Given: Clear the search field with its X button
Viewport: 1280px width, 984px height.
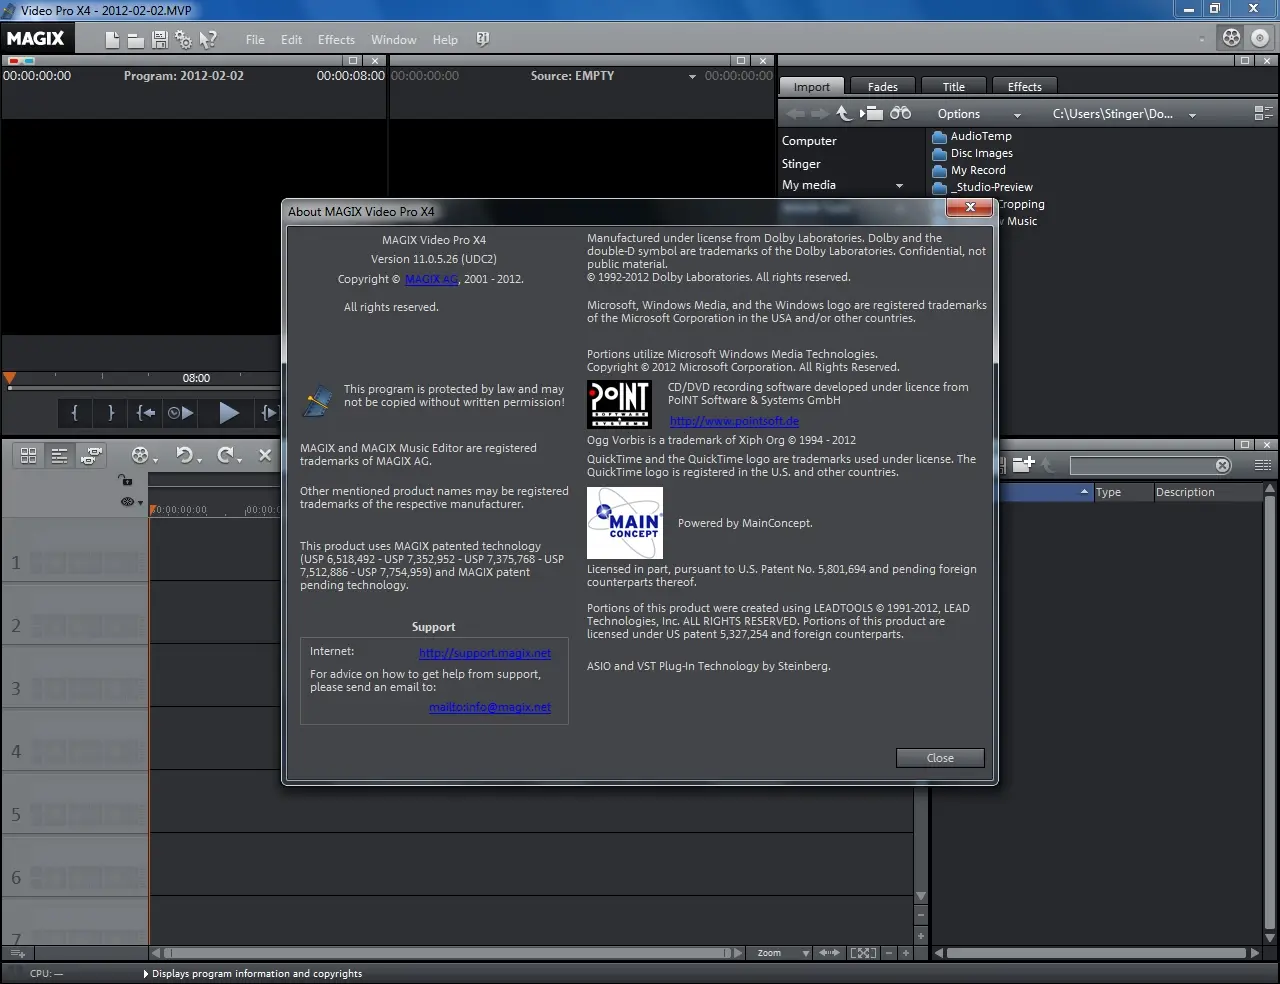Looking at the screenshot, I should (x=1222, y=465).
